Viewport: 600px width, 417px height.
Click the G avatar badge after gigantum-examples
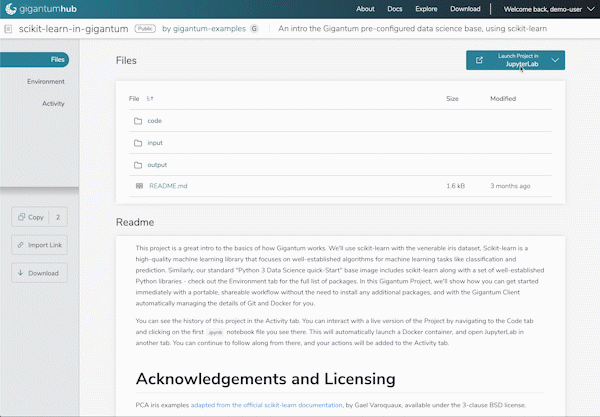(x=254, y=29)
